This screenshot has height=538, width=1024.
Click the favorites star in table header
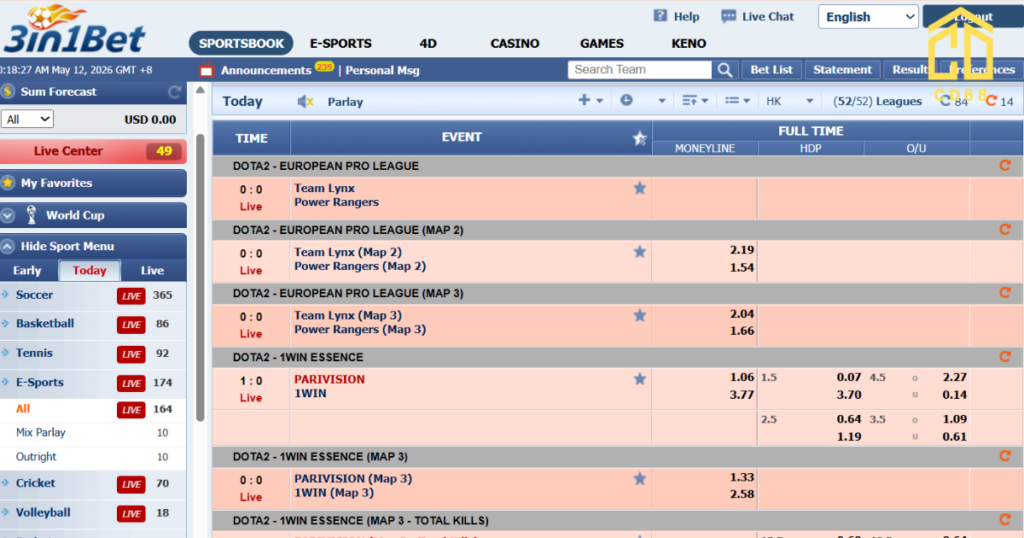coord(639,138)
